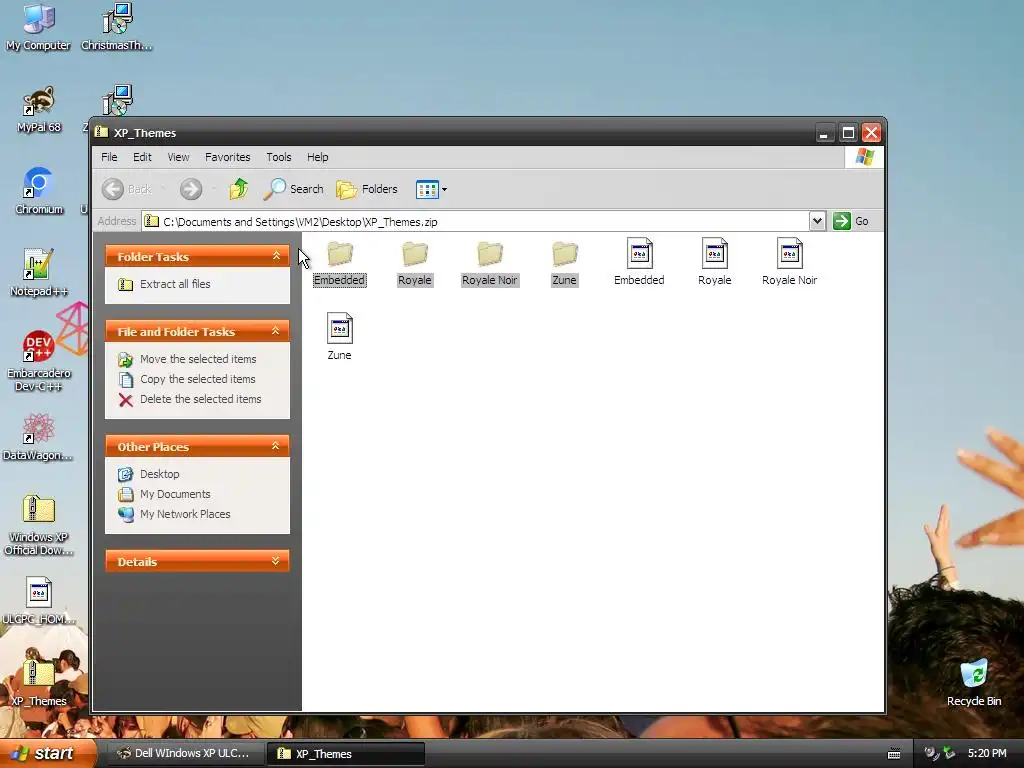Click Copy the selected items
The width and height of the screenshot is (1024, 768).
pyautogui.click(x=197, y=379)
